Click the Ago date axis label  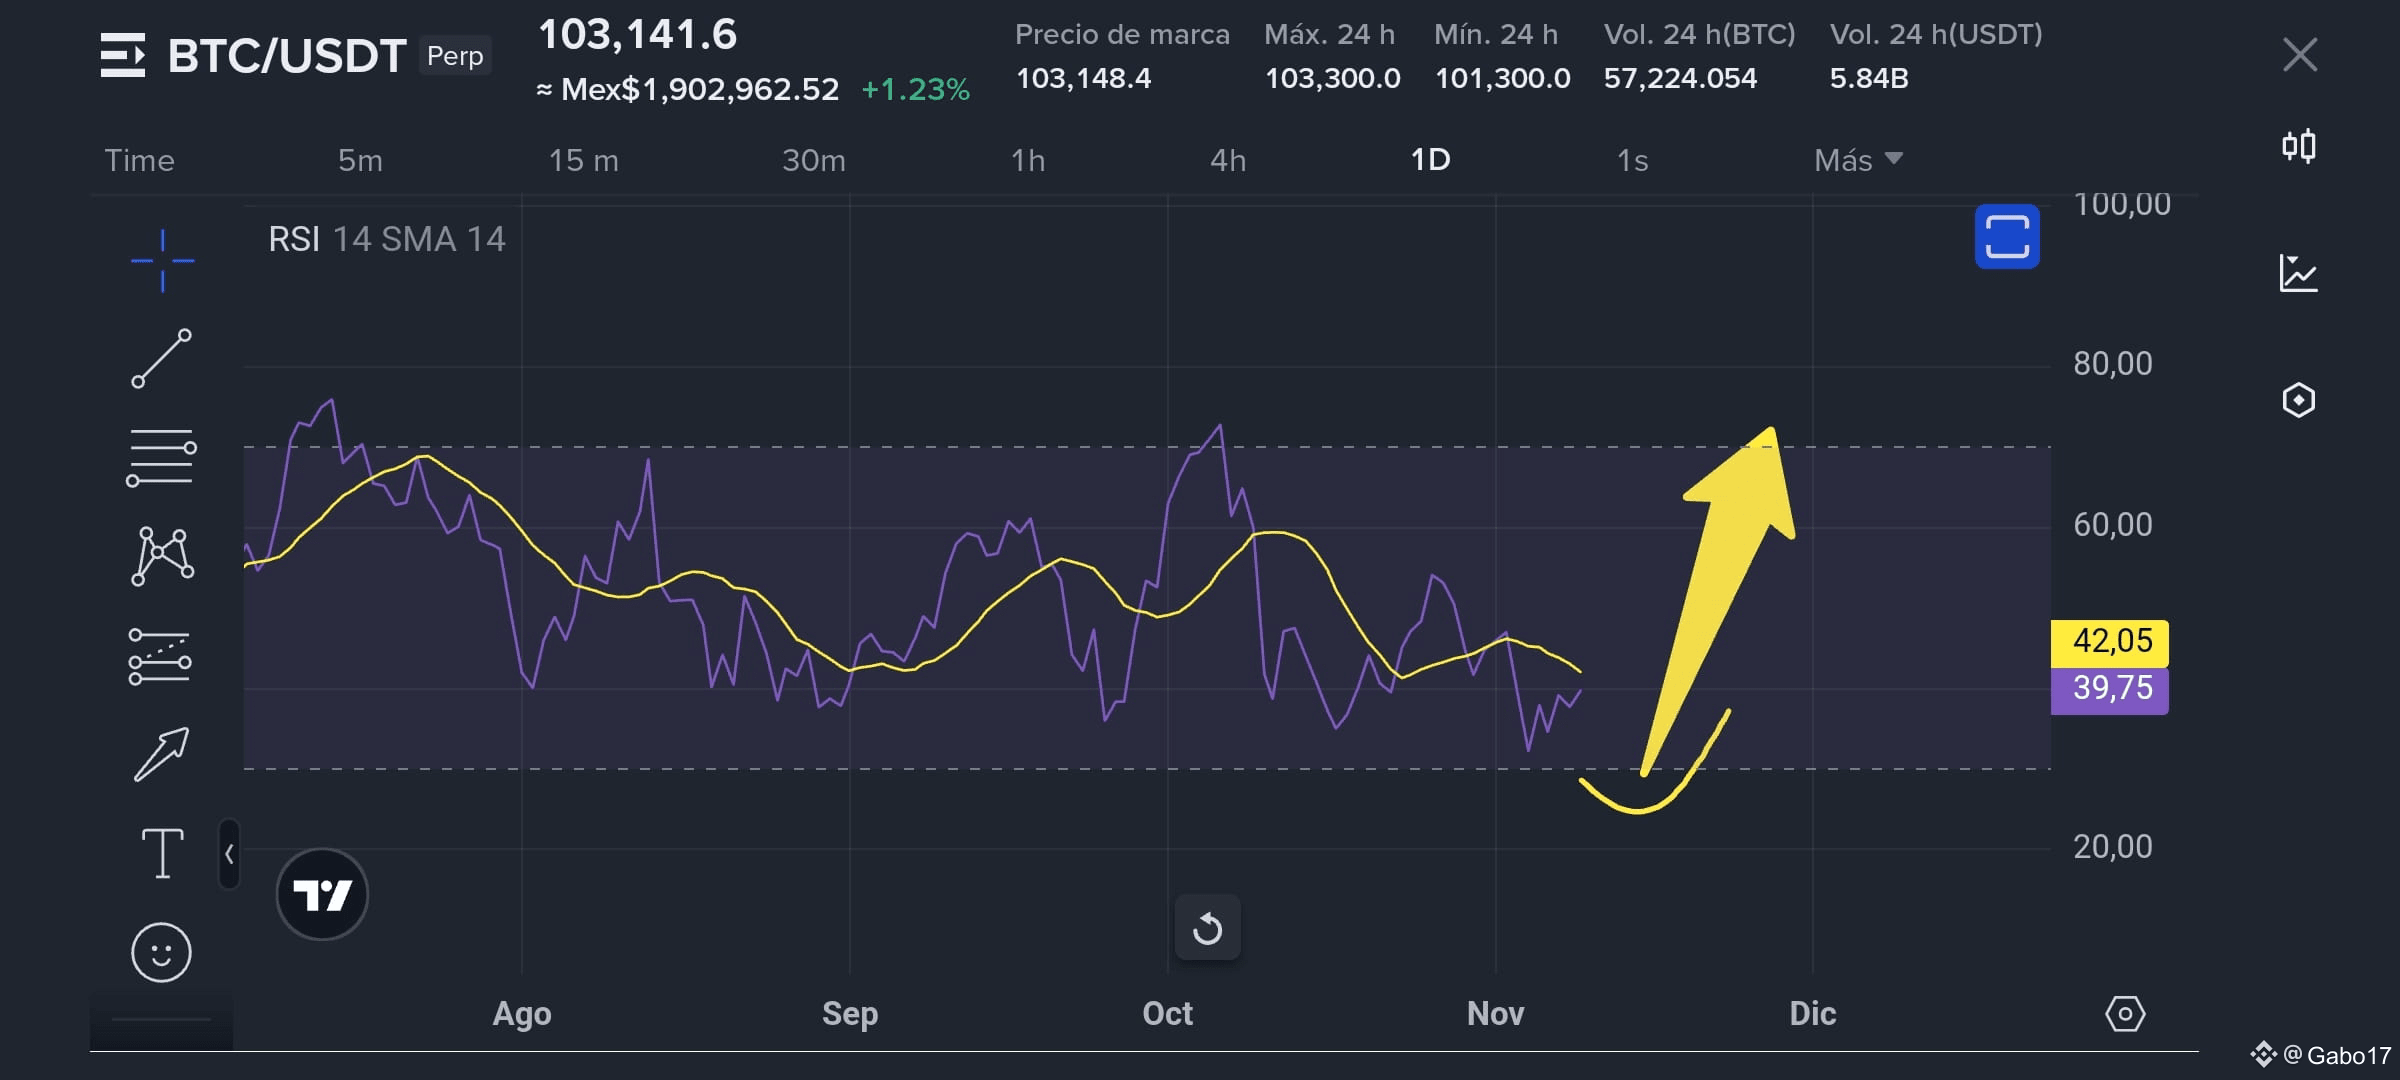pyautogui.click(x=522, y=1014)
